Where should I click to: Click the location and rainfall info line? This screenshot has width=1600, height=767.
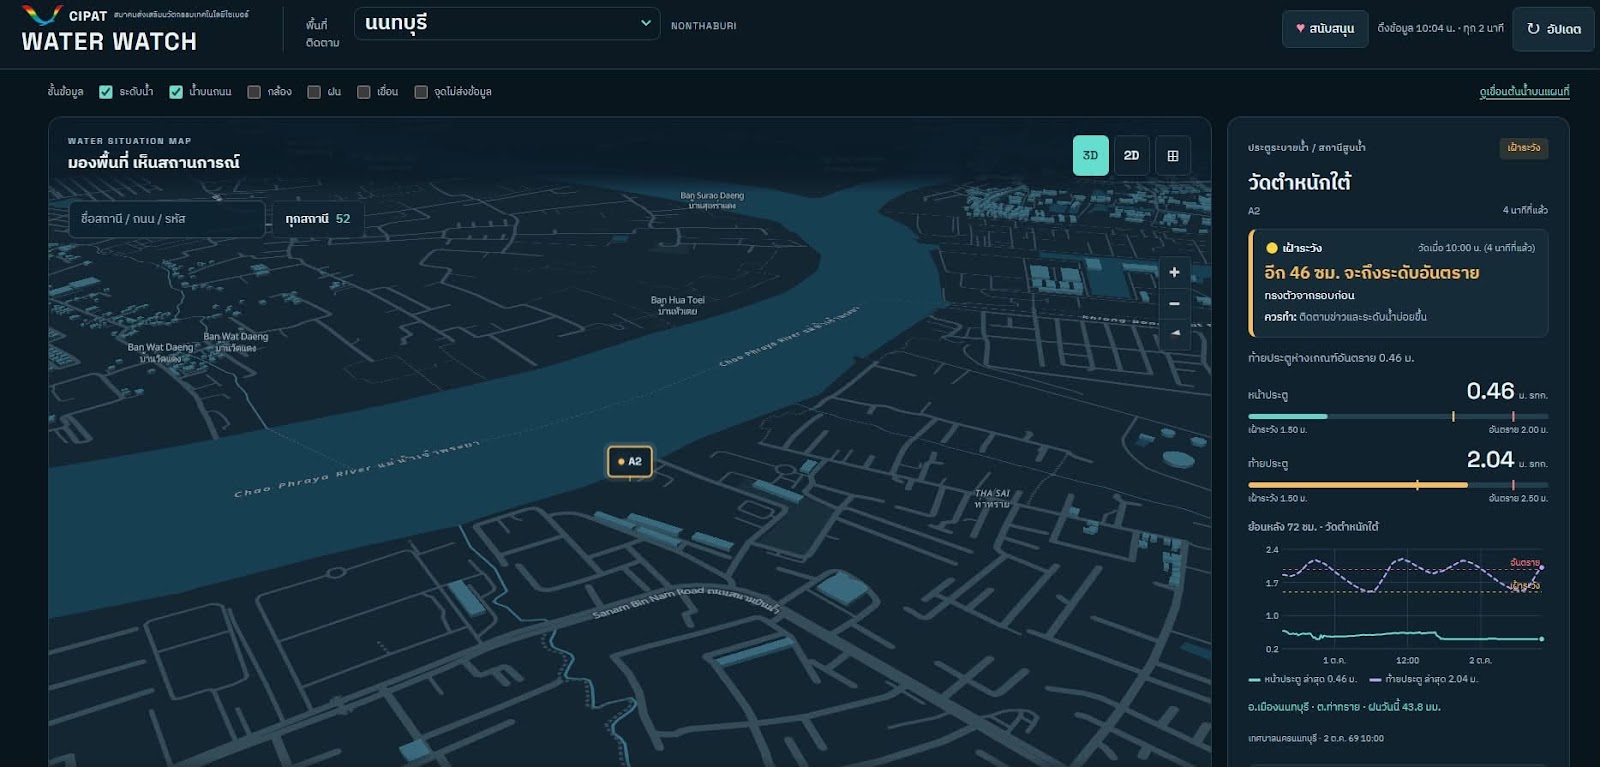click(1344, 707)
